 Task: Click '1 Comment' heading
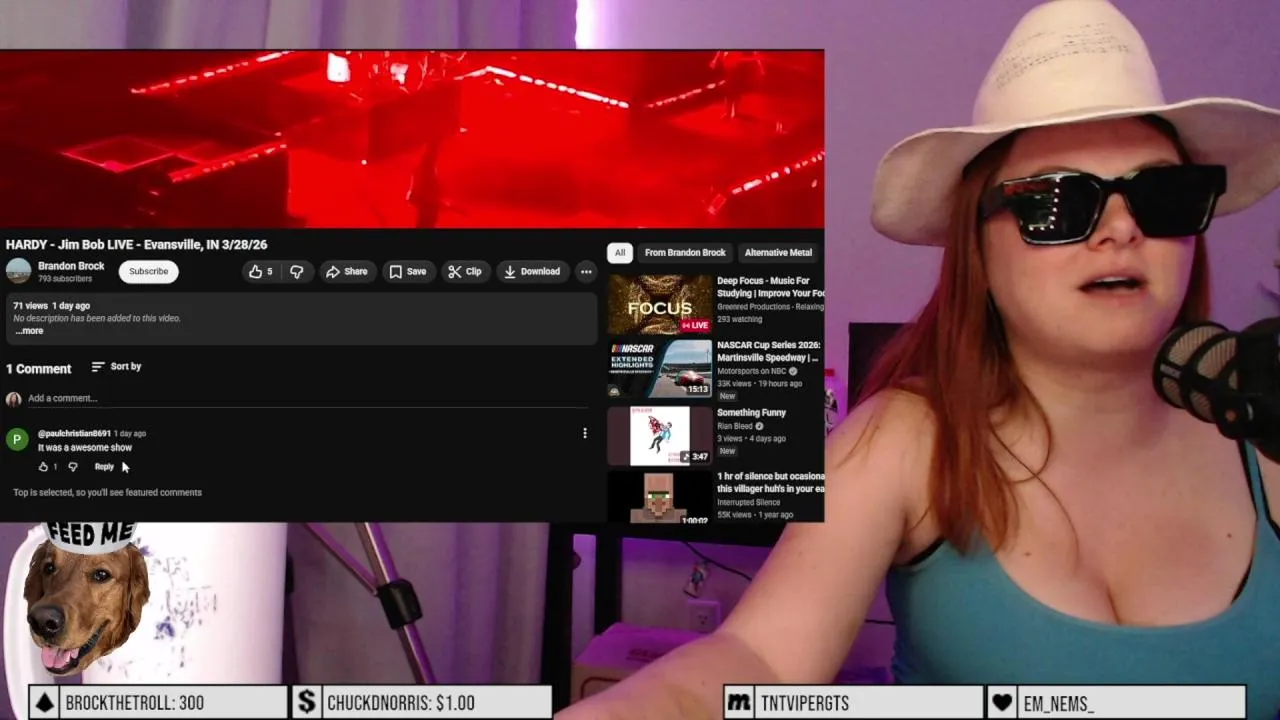click(x=39, y=369)
